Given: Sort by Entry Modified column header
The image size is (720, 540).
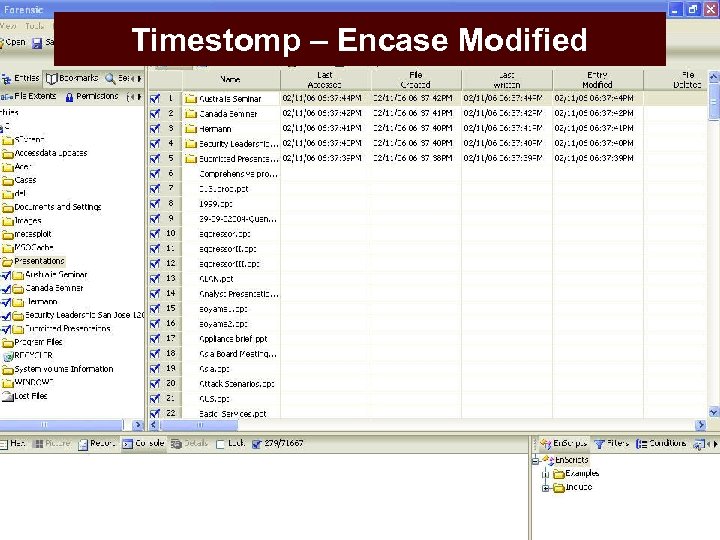Looking at the screenshot, I should (x=597, y=79).
